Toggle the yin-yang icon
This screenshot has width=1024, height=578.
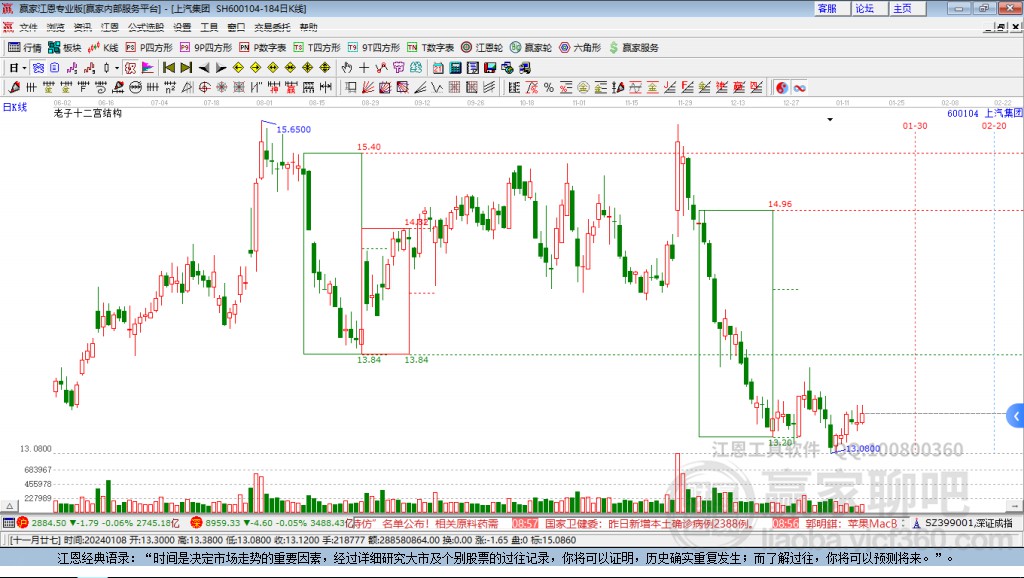[782, 88]
